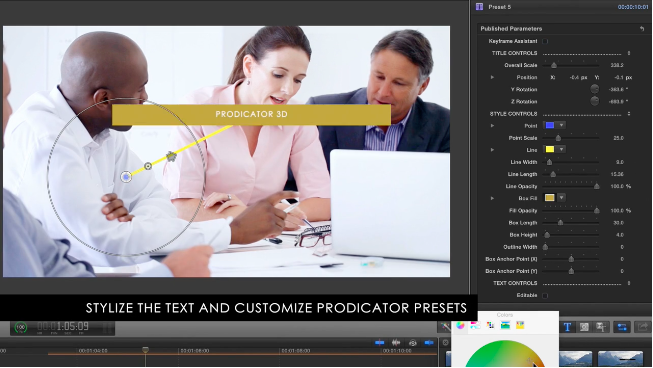The height and width of the screenshot is (368, 653).
Task: Toggle audio skimming waveform icon
Action: 396,343
